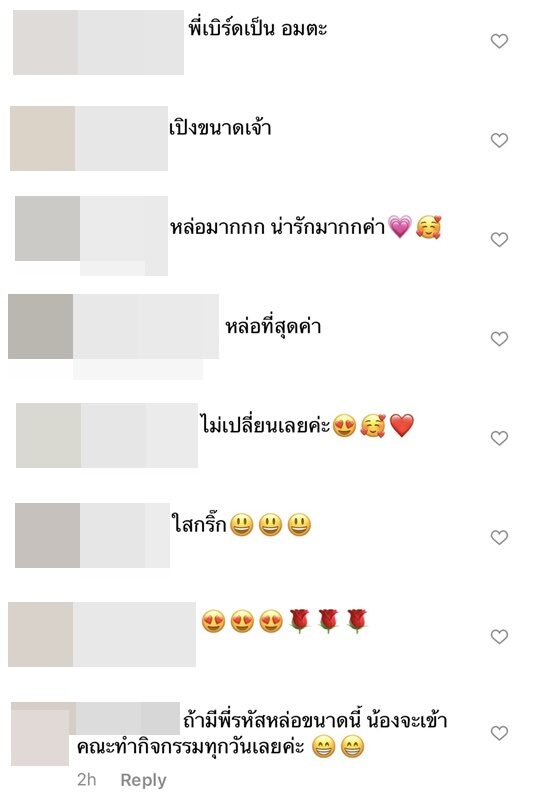This screenshot has width=539, height=800.
Task: Open avatar of roses emoji commenter
Action: click(41, 634)
